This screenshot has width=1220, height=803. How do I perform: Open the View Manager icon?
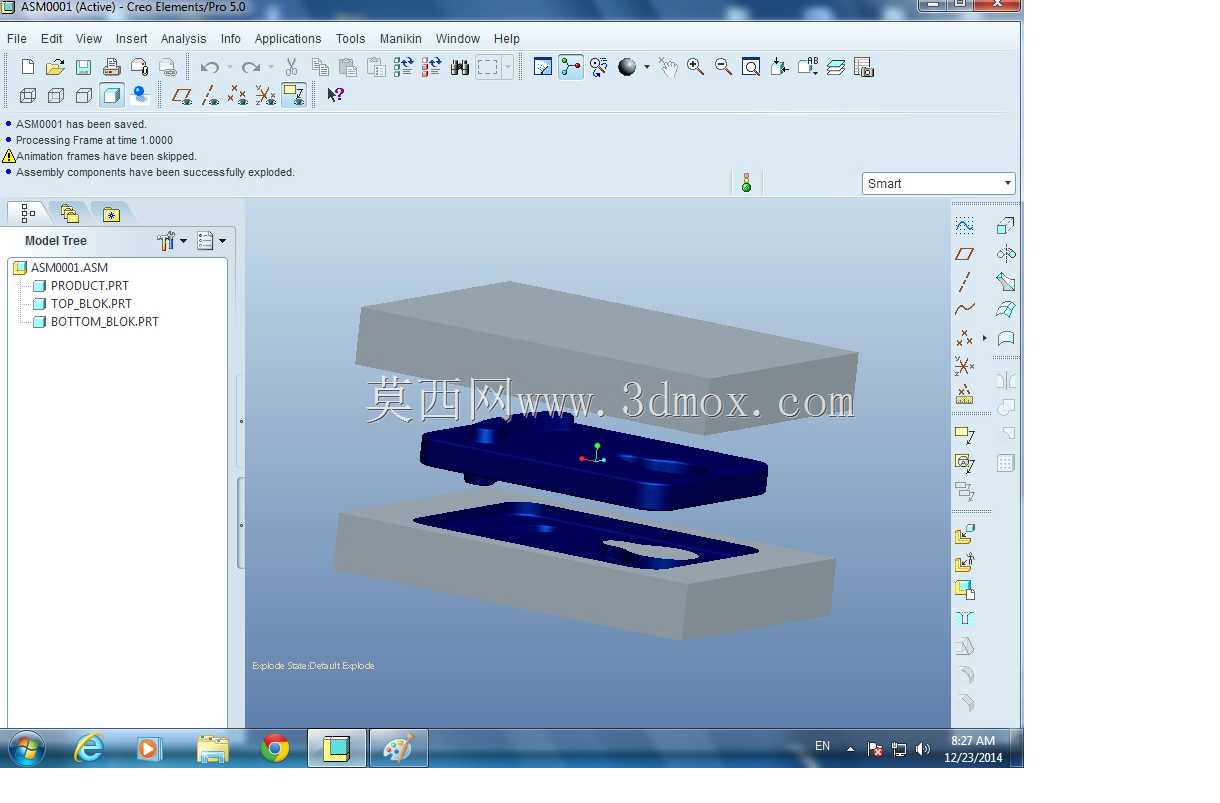click(864, 67)
